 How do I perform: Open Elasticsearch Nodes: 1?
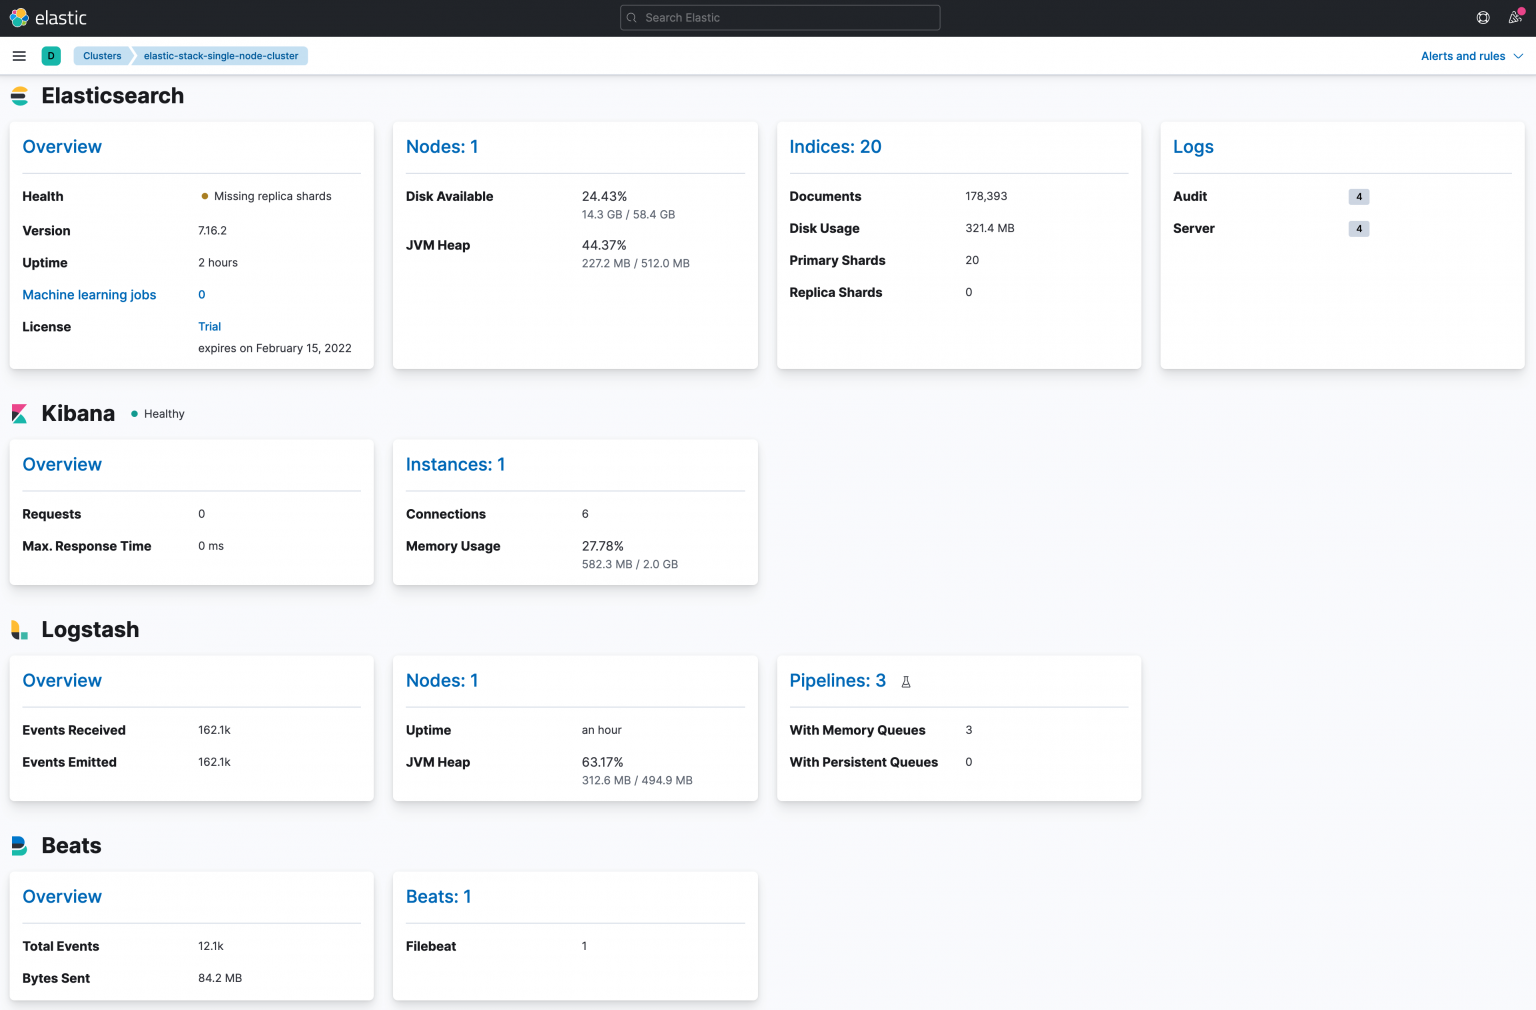[x=442, y=147]
